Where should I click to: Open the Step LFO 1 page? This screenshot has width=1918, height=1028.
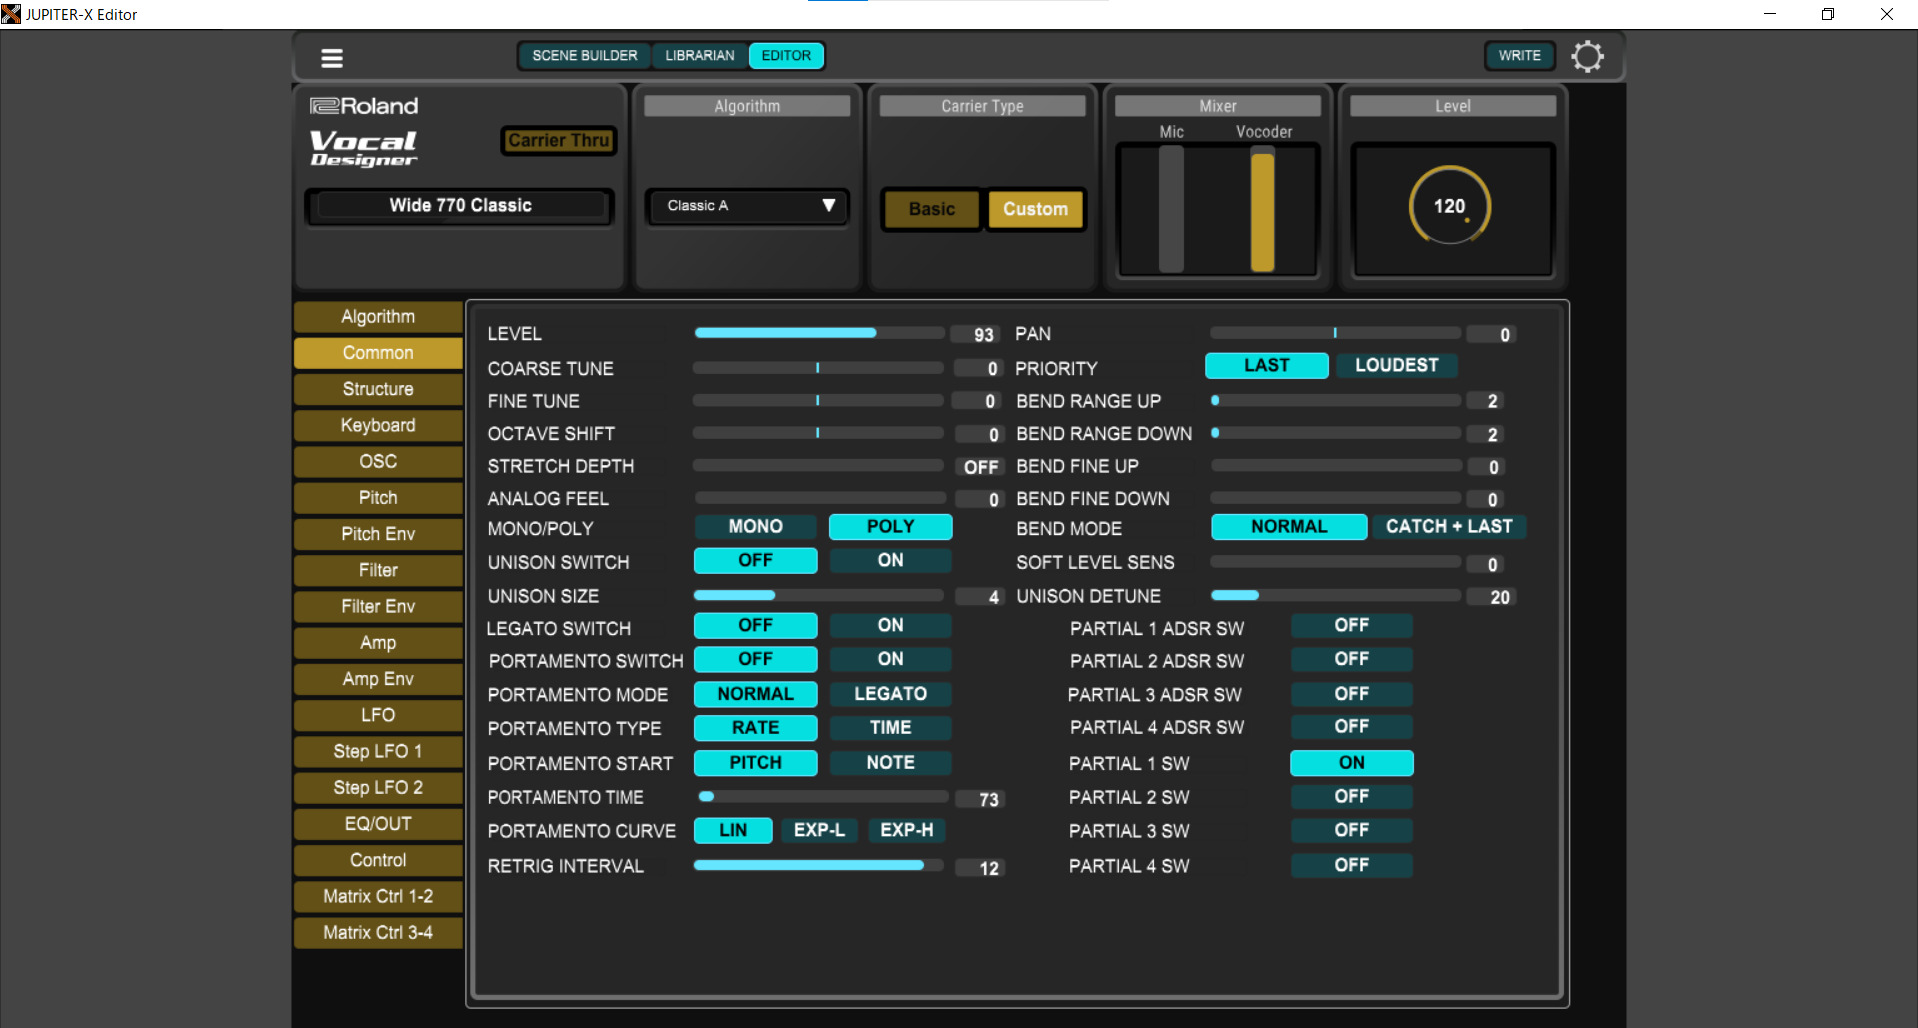[x=378, y=751]
